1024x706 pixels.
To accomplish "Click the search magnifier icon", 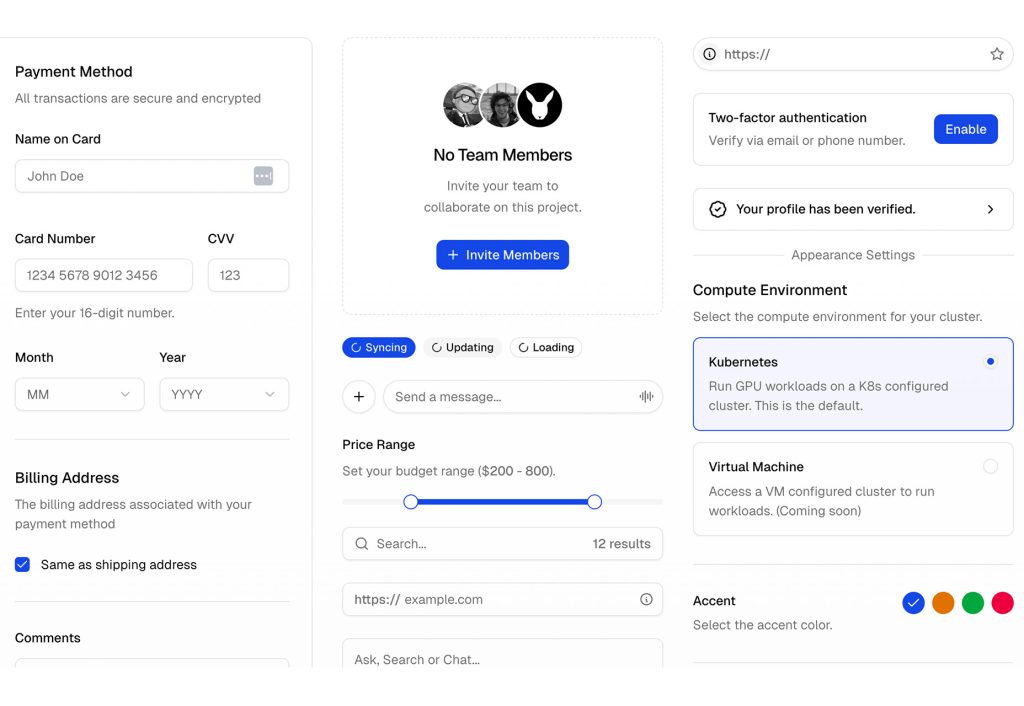I will (362, 544).
